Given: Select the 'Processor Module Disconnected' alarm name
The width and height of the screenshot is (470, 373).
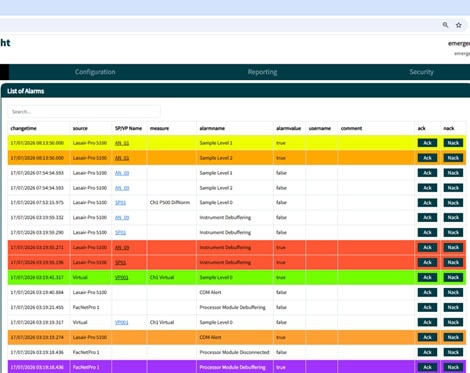Looking at the screenshot, I should (x=234, y=352).
